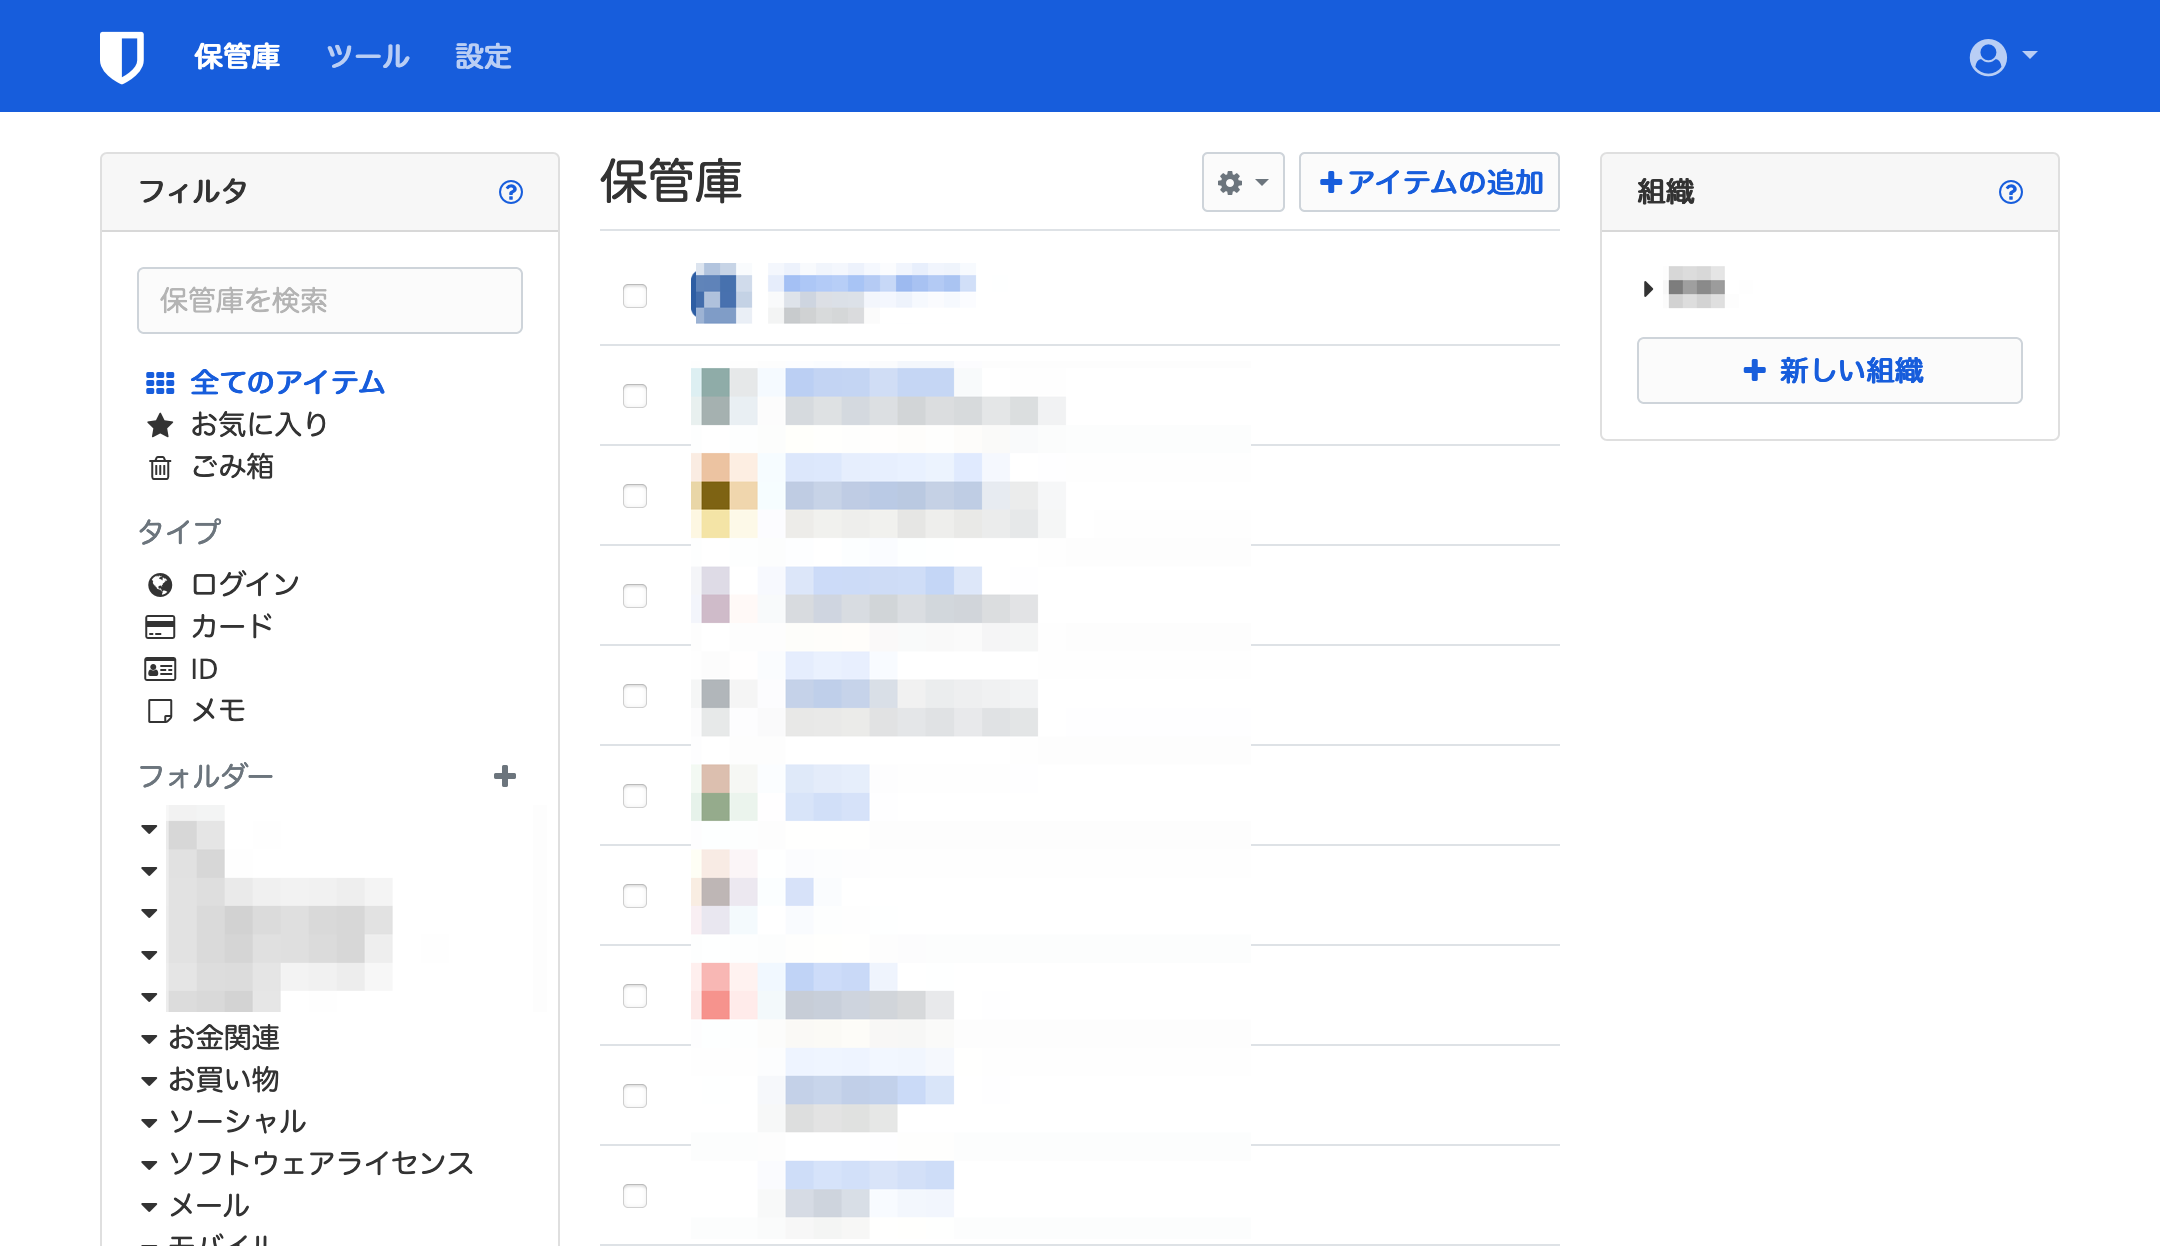Click the help icon in 組織 panel
Screen dimensions: 2160x1246
(x=2010, y=192)
